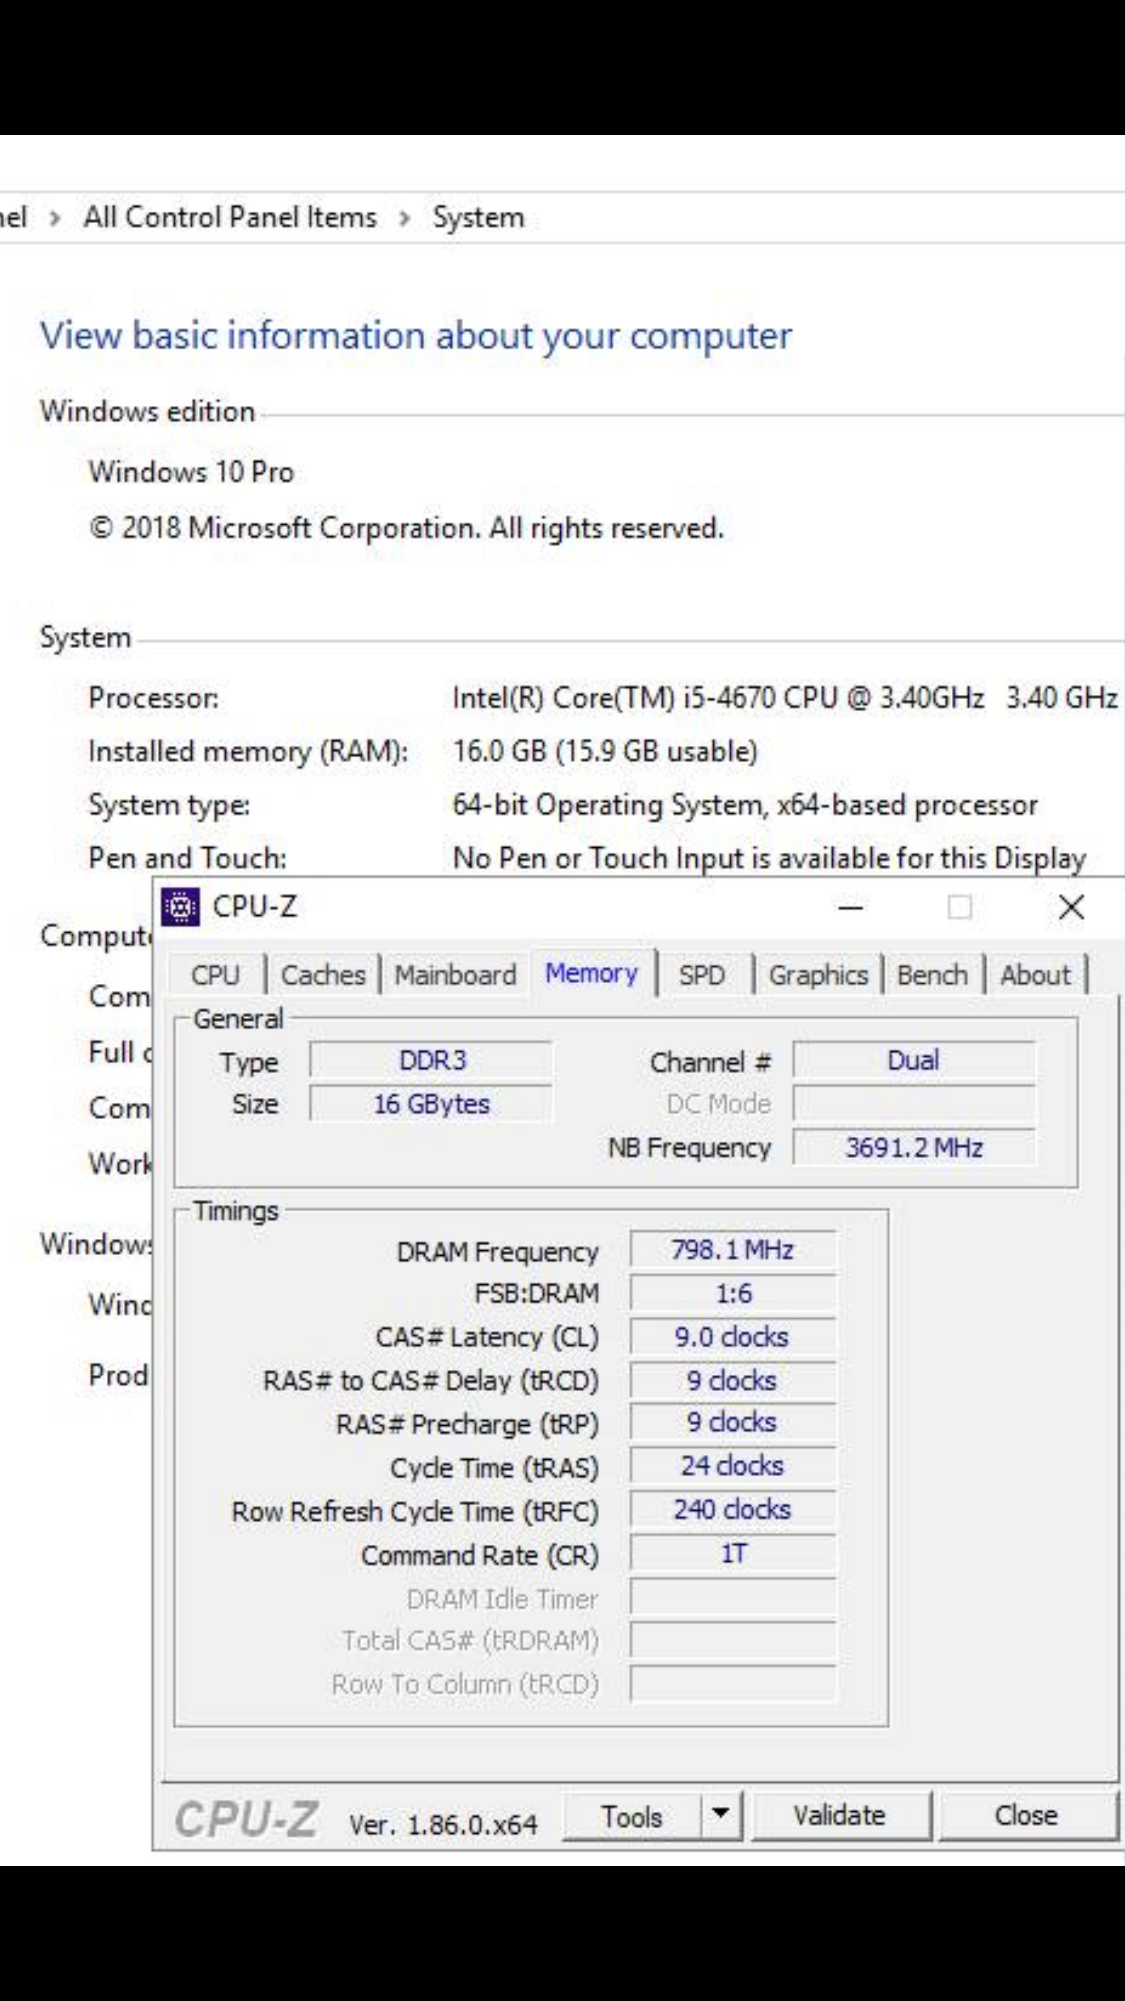Open the Caches tab
The height and width of the screenshot is (2001, 1125).
pos(323,975)
